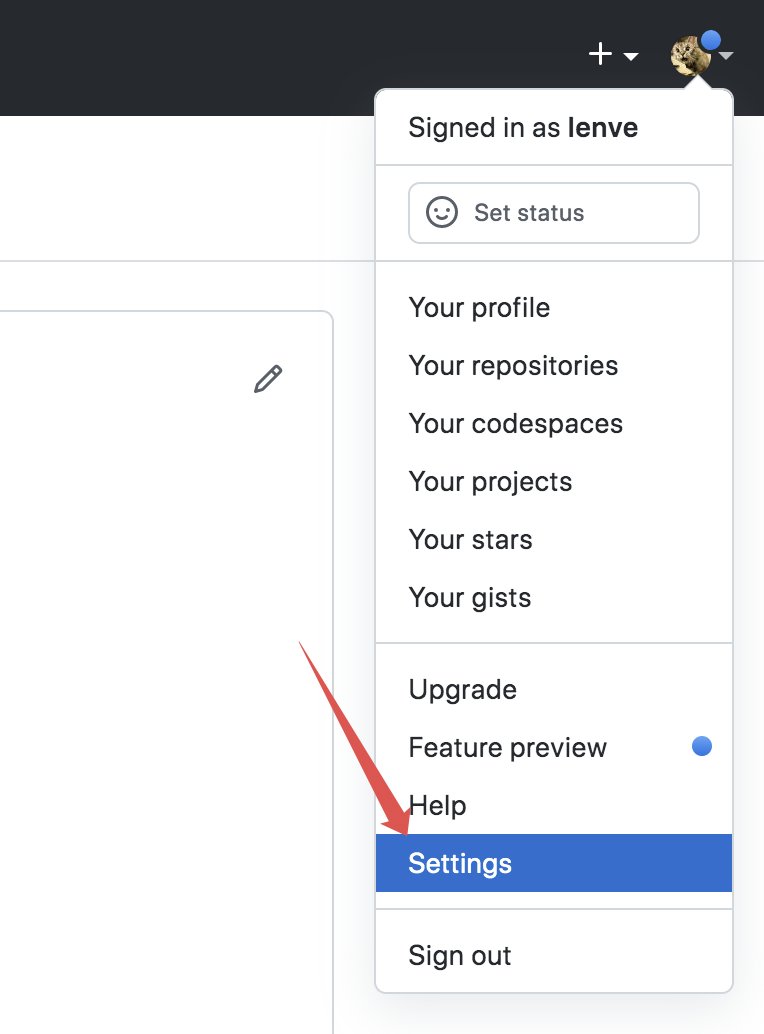Click the smiley face status icon
This screenshot has width=764, height=1034.
tap(442, 212)
